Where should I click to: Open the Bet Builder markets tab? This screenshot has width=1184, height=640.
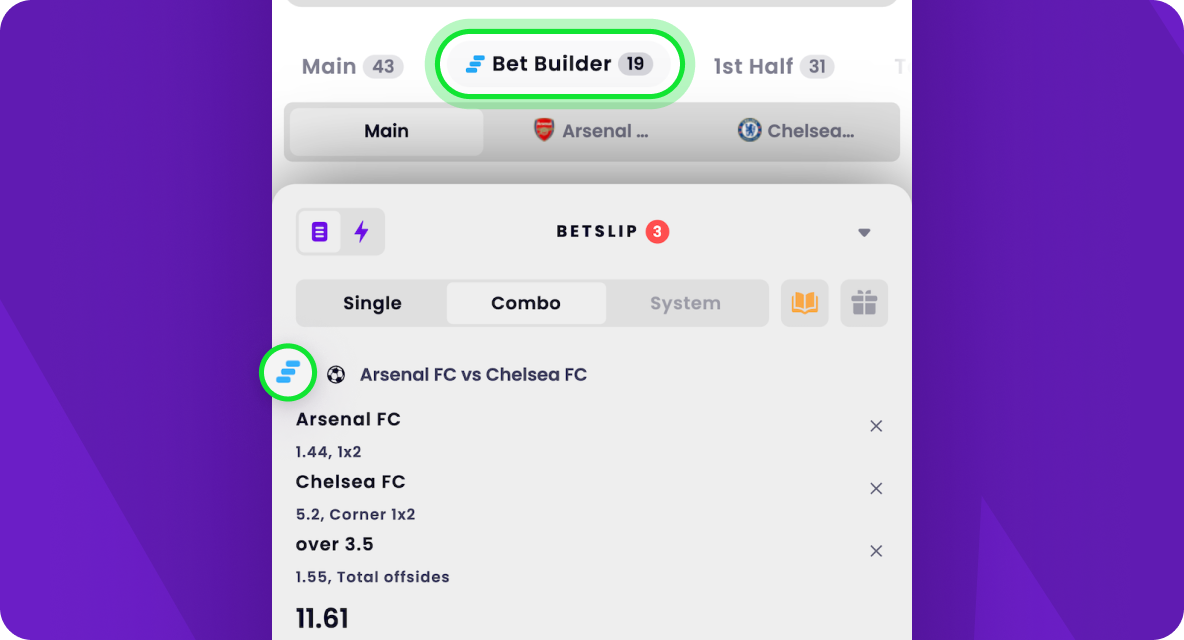click(559, 65)
